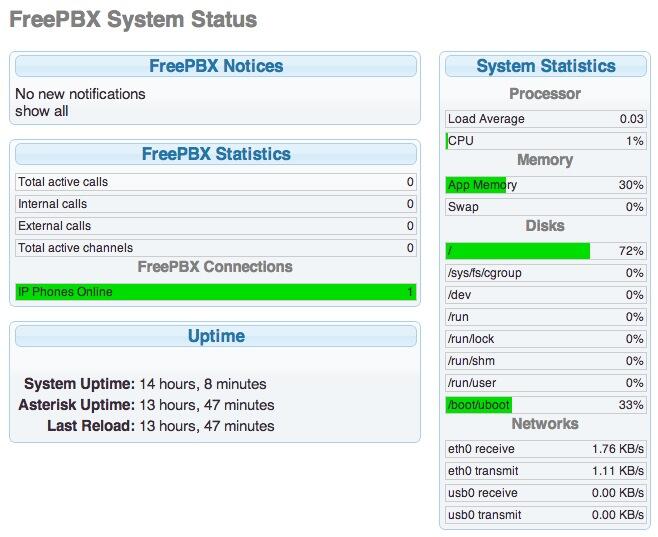Click the Swap 0% row
This screenshot has height=537, width=658.
(x=546, y=207)
